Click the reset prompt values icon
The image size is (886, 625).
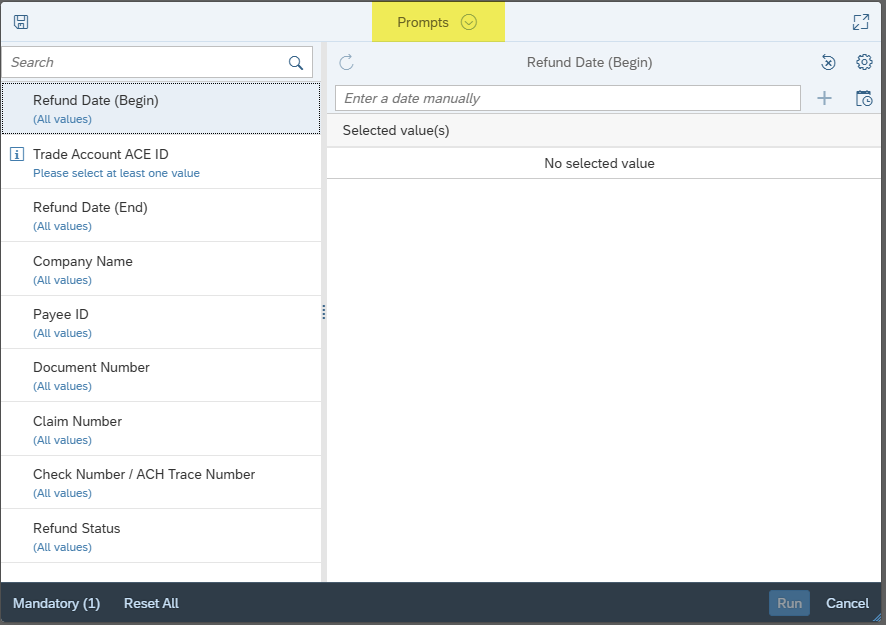point(828,62)
